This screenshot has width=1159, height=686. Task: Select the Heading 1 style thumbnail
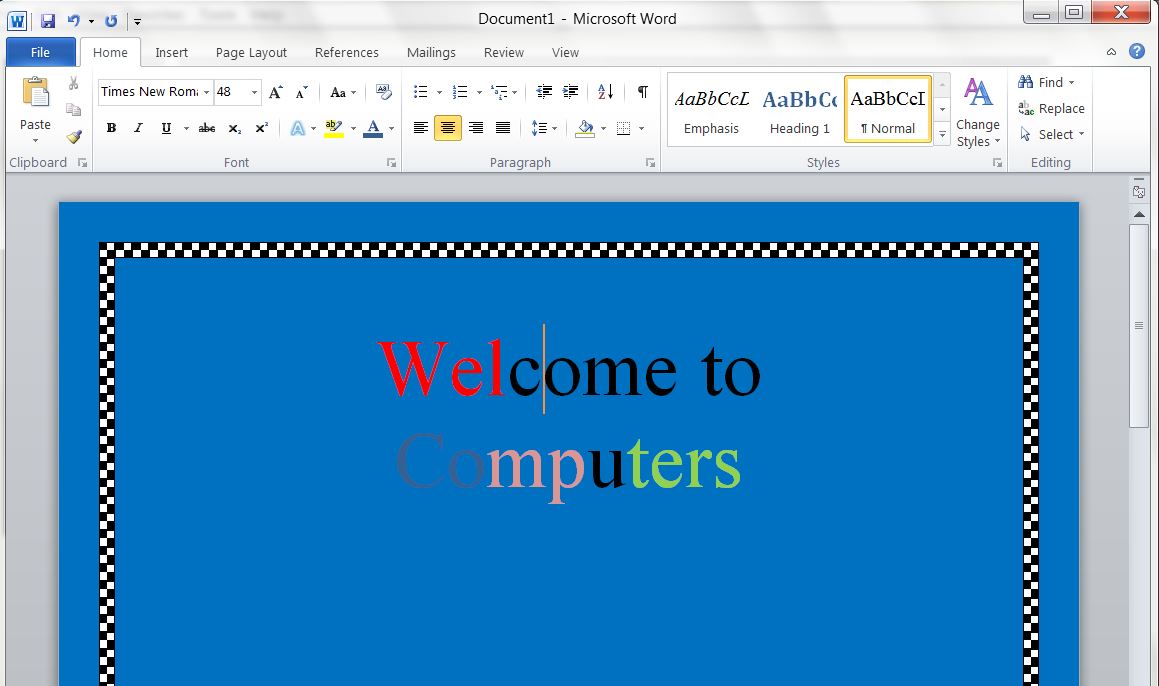click(799, 110)
